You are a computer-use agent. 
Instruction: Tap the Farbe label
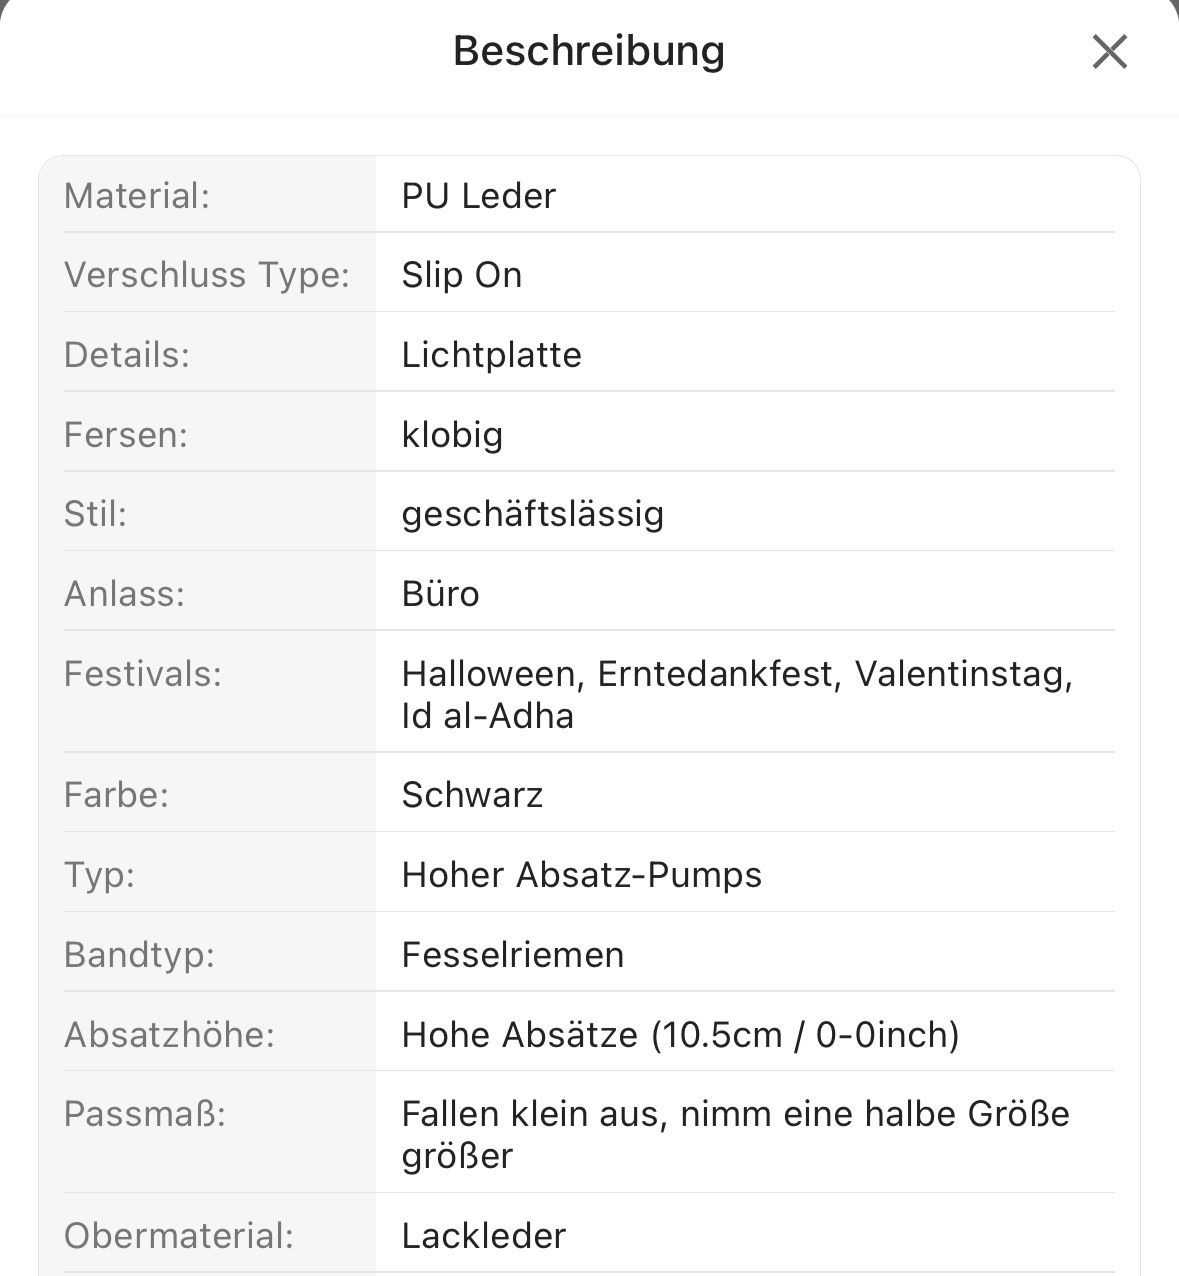coord(116,795)
